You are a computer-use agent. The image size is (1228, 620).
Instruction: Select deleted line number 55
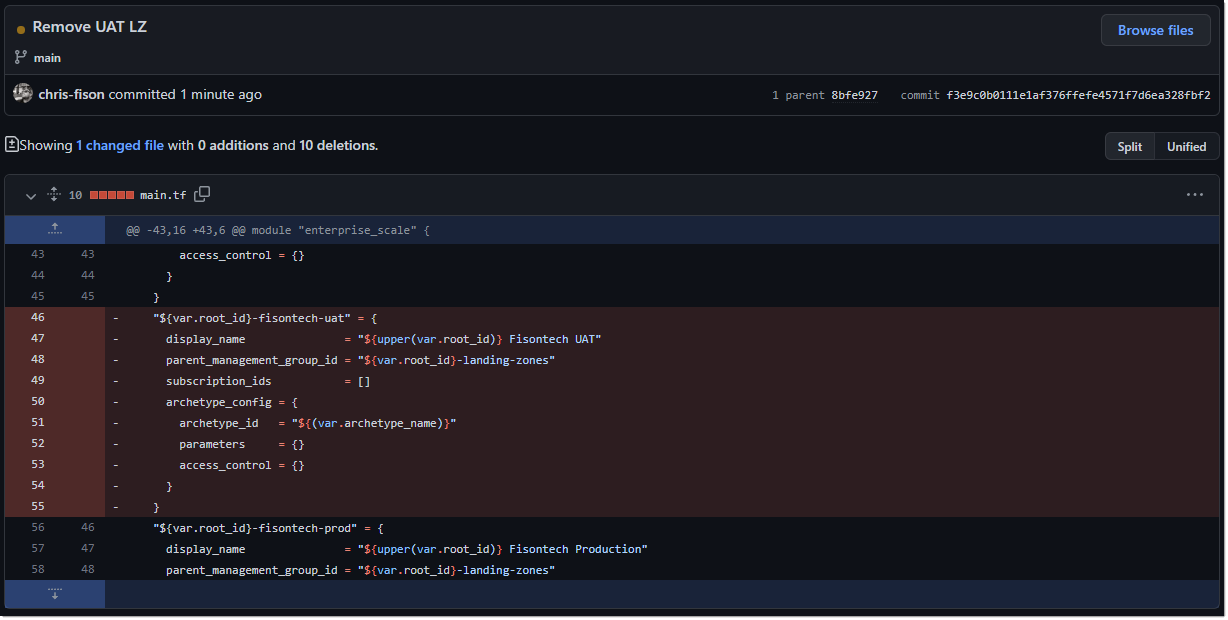tap(38, 507)
